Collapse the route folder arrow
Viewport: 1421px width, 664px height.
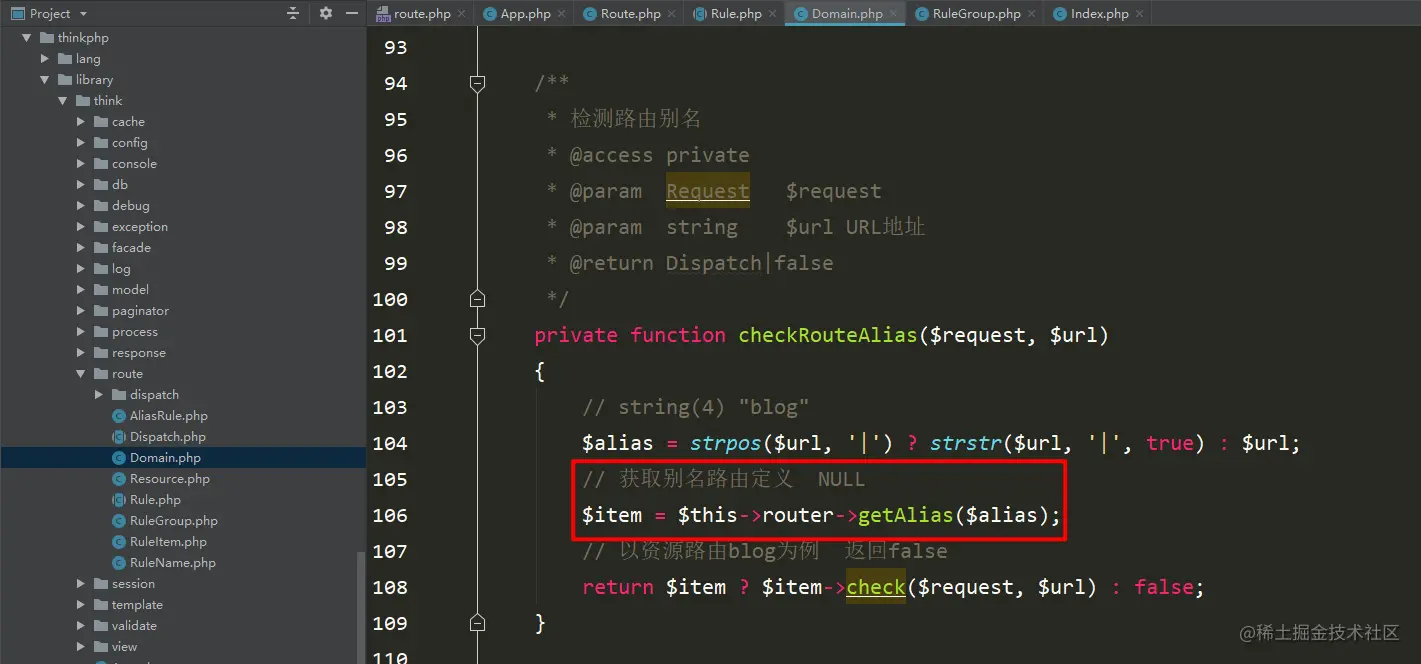click(81, 374)
